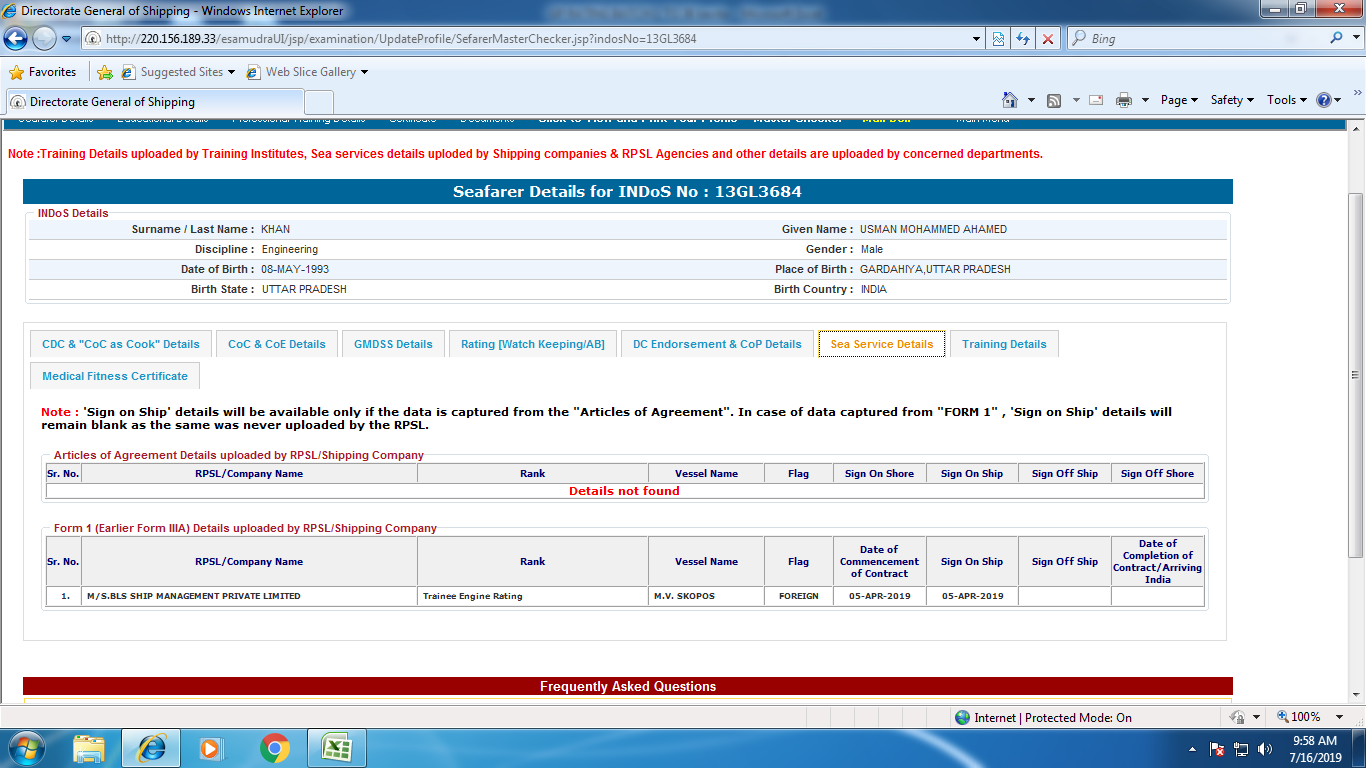Click the RSS feeds icon

pos(1054,100)
